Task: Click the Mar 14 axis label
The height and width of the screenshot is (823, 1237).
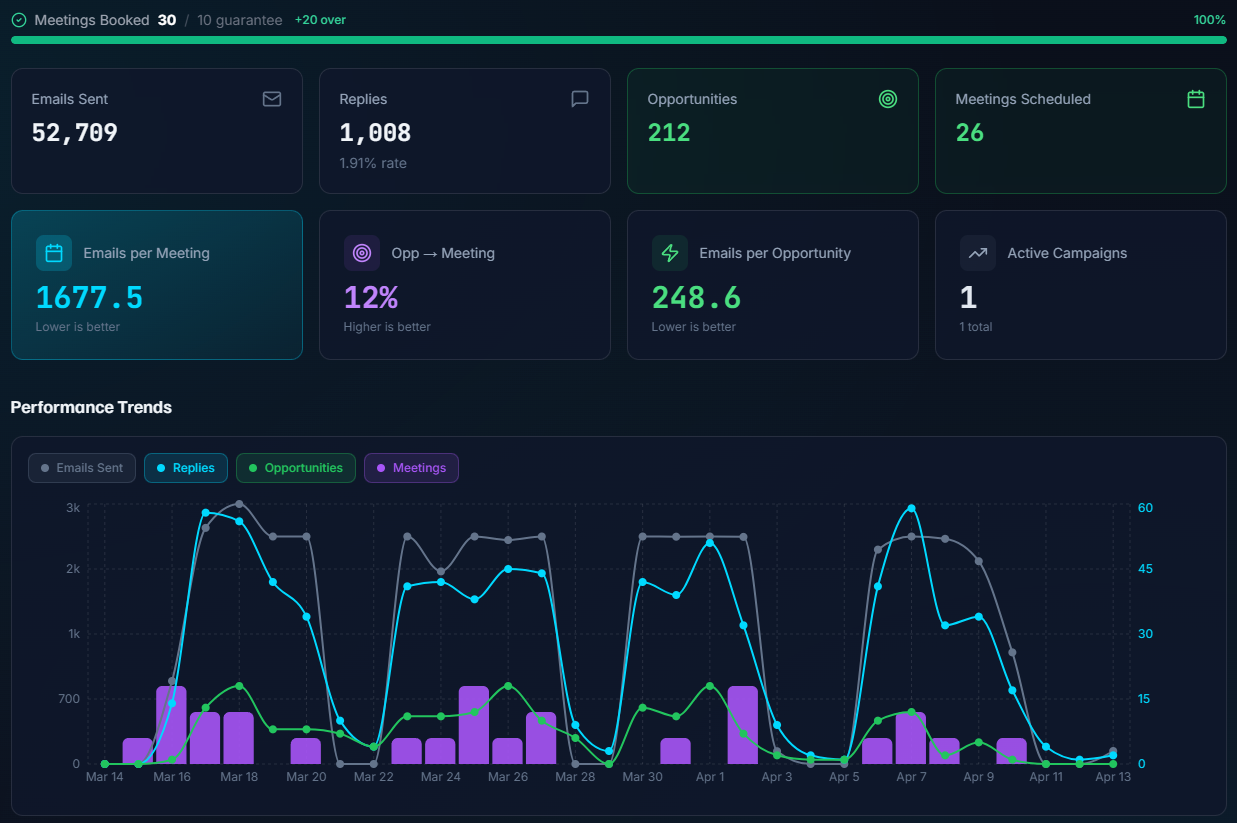Action: point(105,777)
